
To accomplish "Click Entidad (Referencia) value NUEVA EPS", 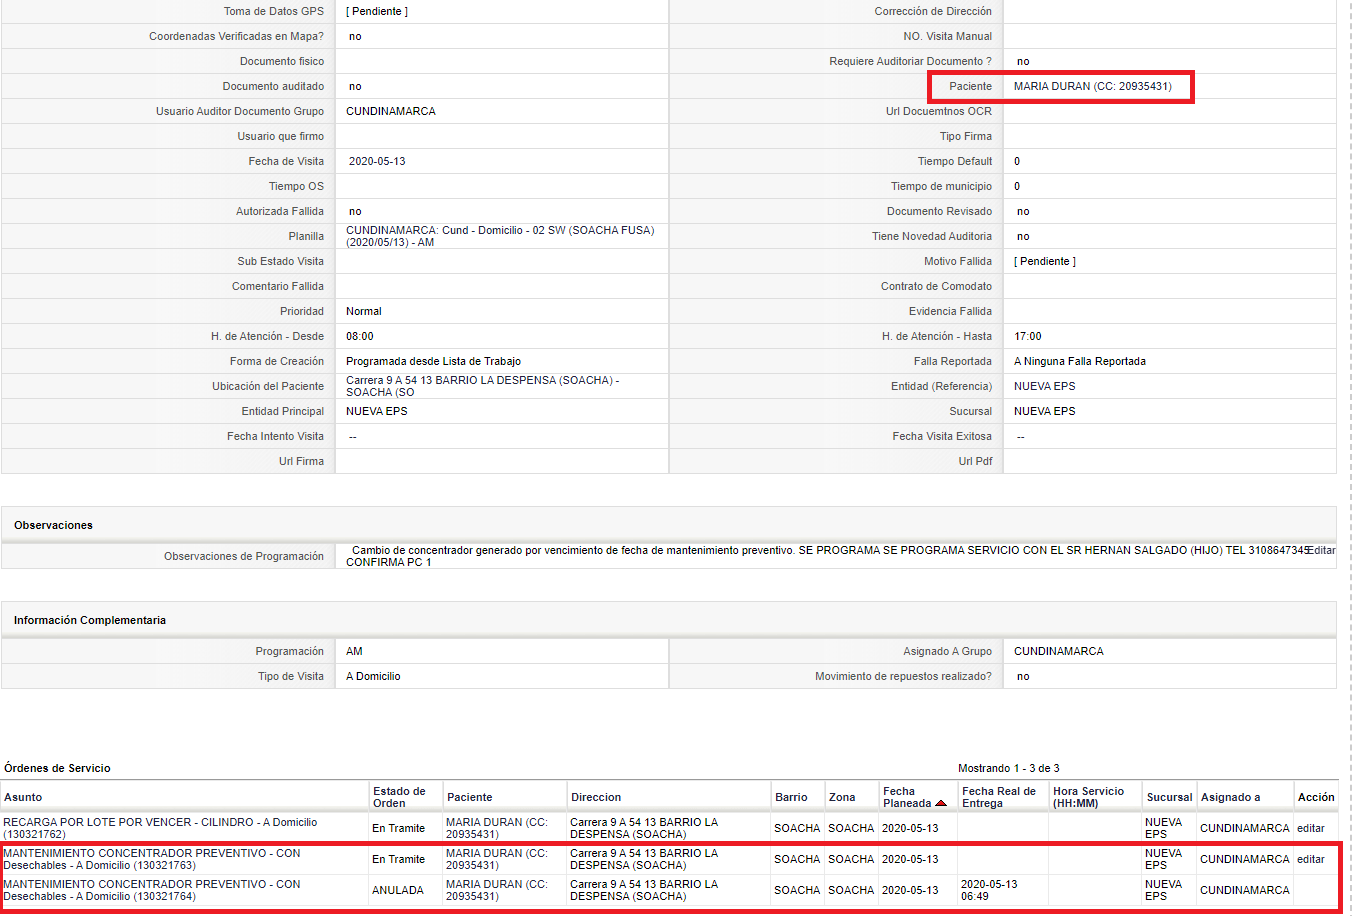I will [1045, 386].
